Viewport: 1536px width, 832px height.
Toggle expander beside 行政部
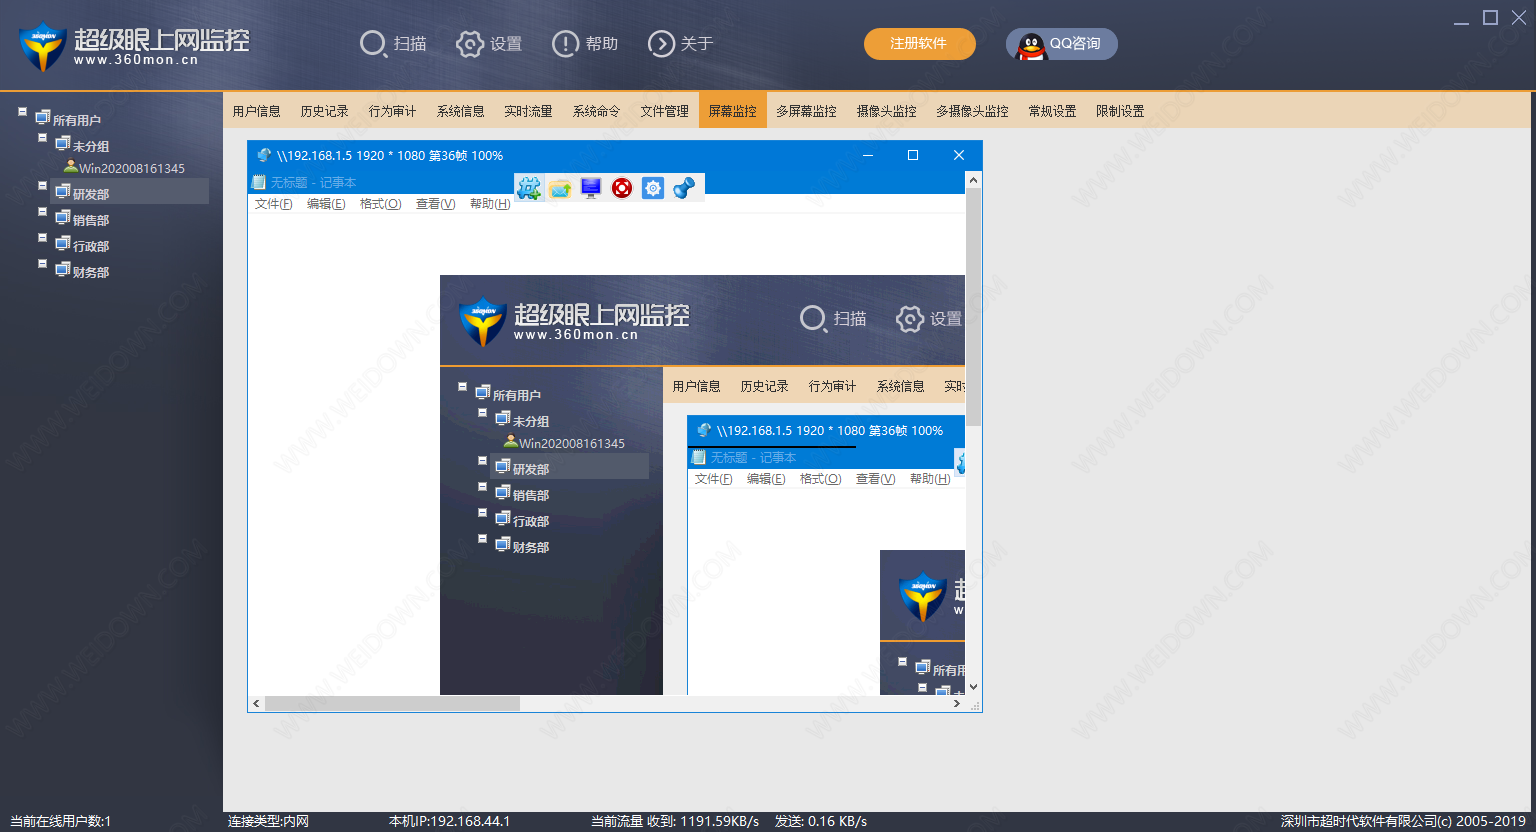42,238
